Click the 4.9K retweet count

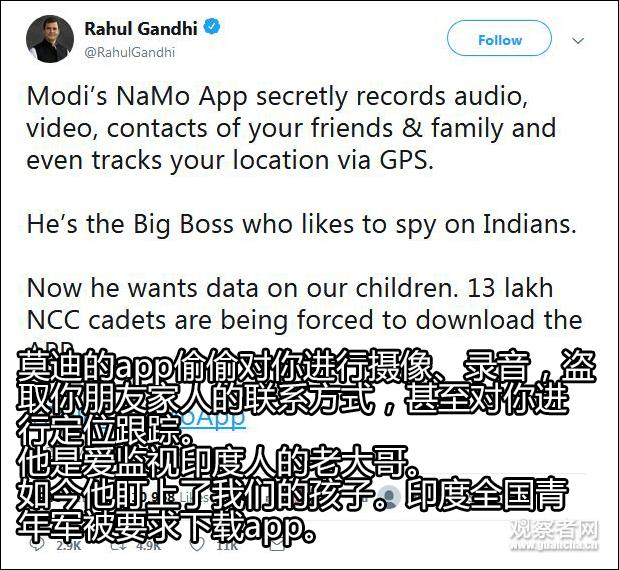pyautogui.click(x=148, y=547)
